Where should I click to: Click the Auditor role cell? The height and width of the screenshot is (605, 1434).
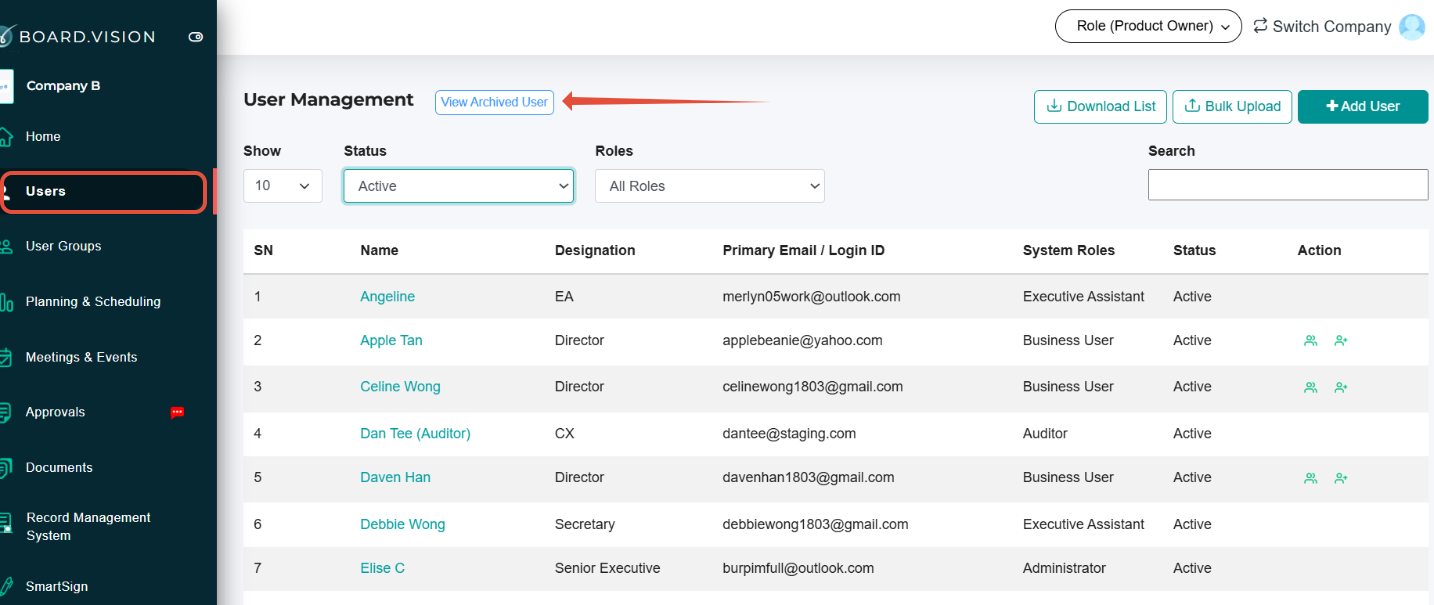pyautogui.click(x=1045, y=434)
